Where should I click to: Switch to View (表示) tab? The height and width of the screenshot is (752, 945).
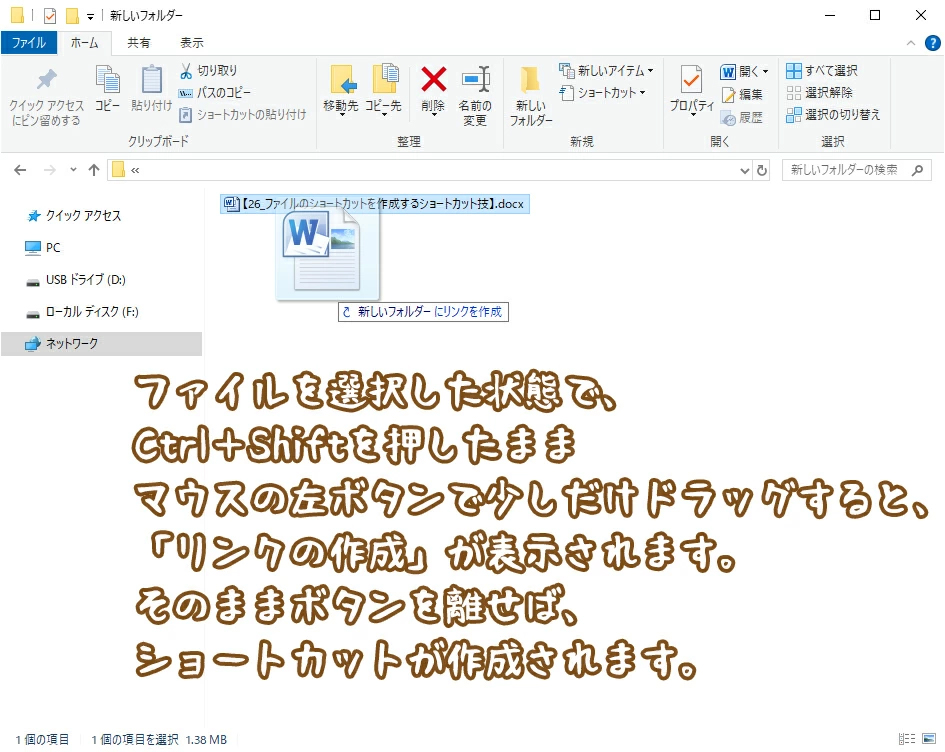click(x=192, y=43)
